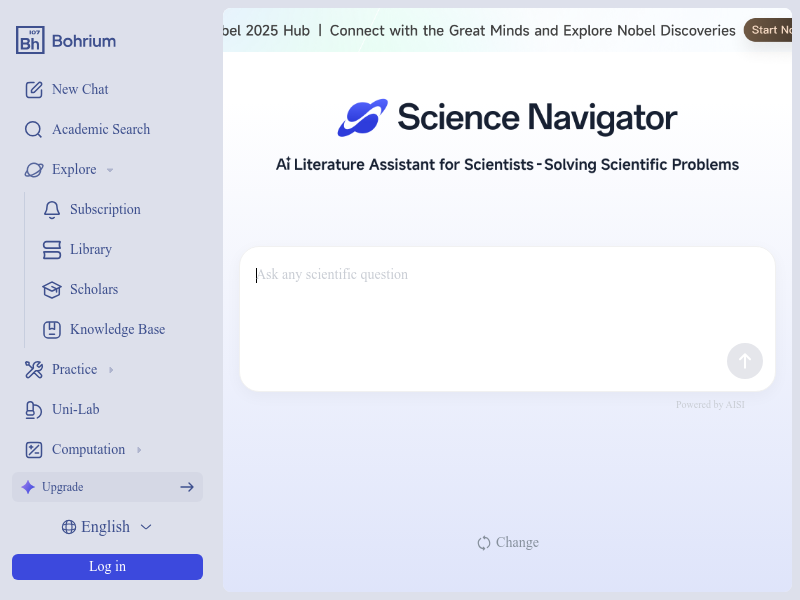
Task: Expand the Practice submenu arrow
Action: click(111, 370)
